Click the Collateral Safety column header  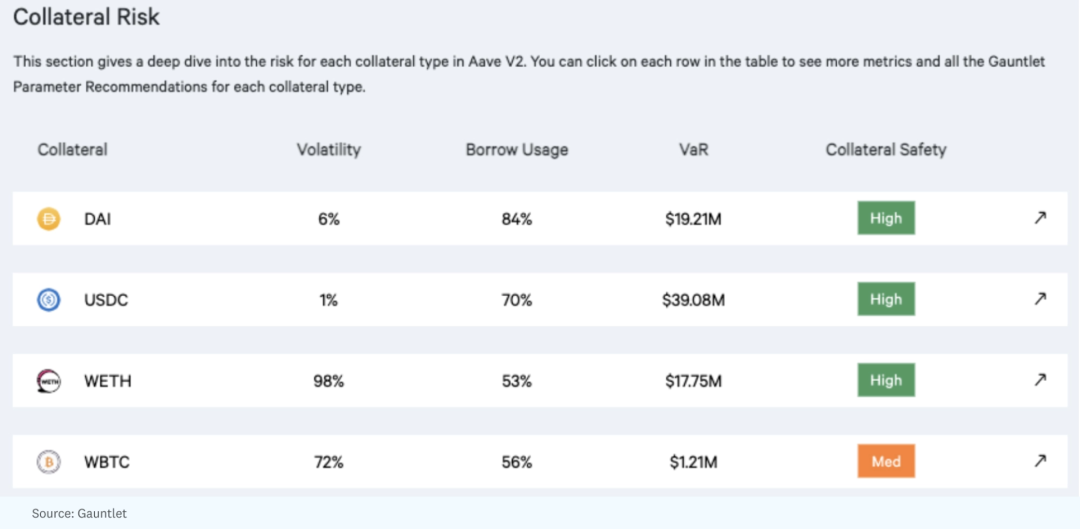coord(885,150)
